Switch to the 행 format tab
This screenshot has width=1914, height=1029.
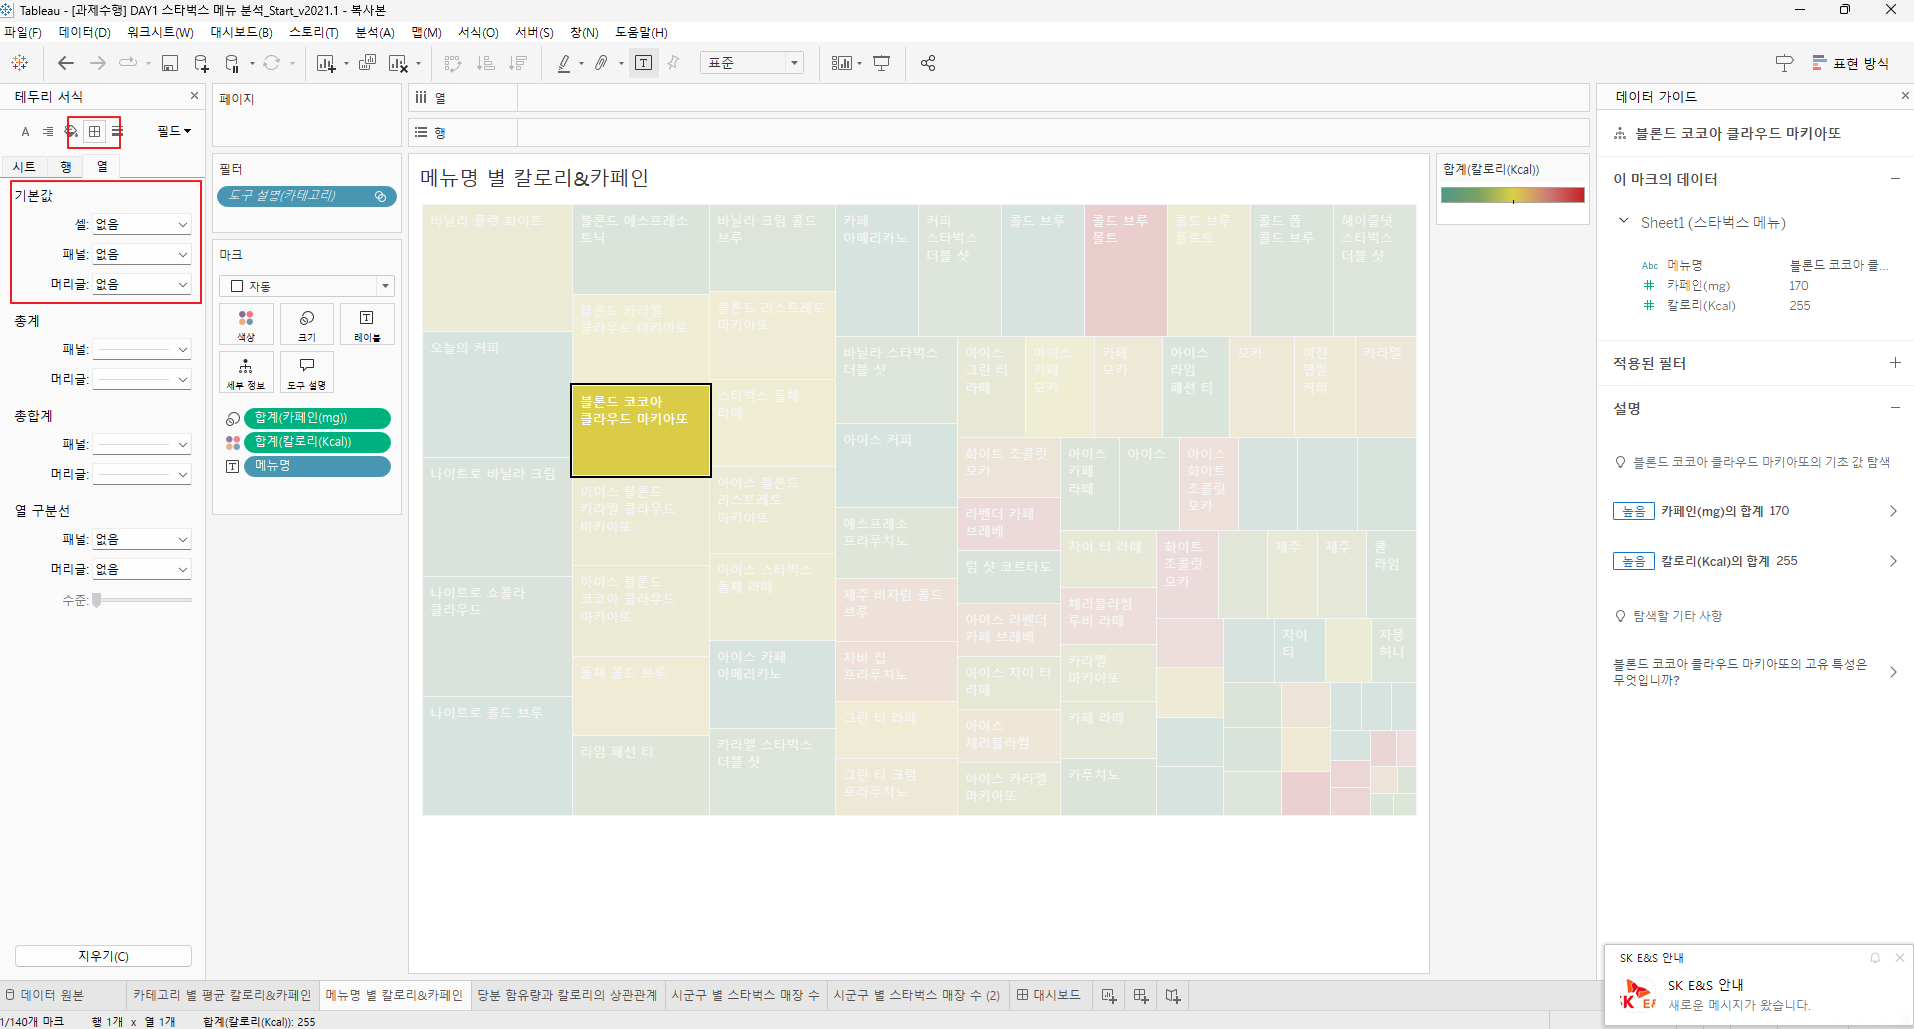click(x=66, y=167)
